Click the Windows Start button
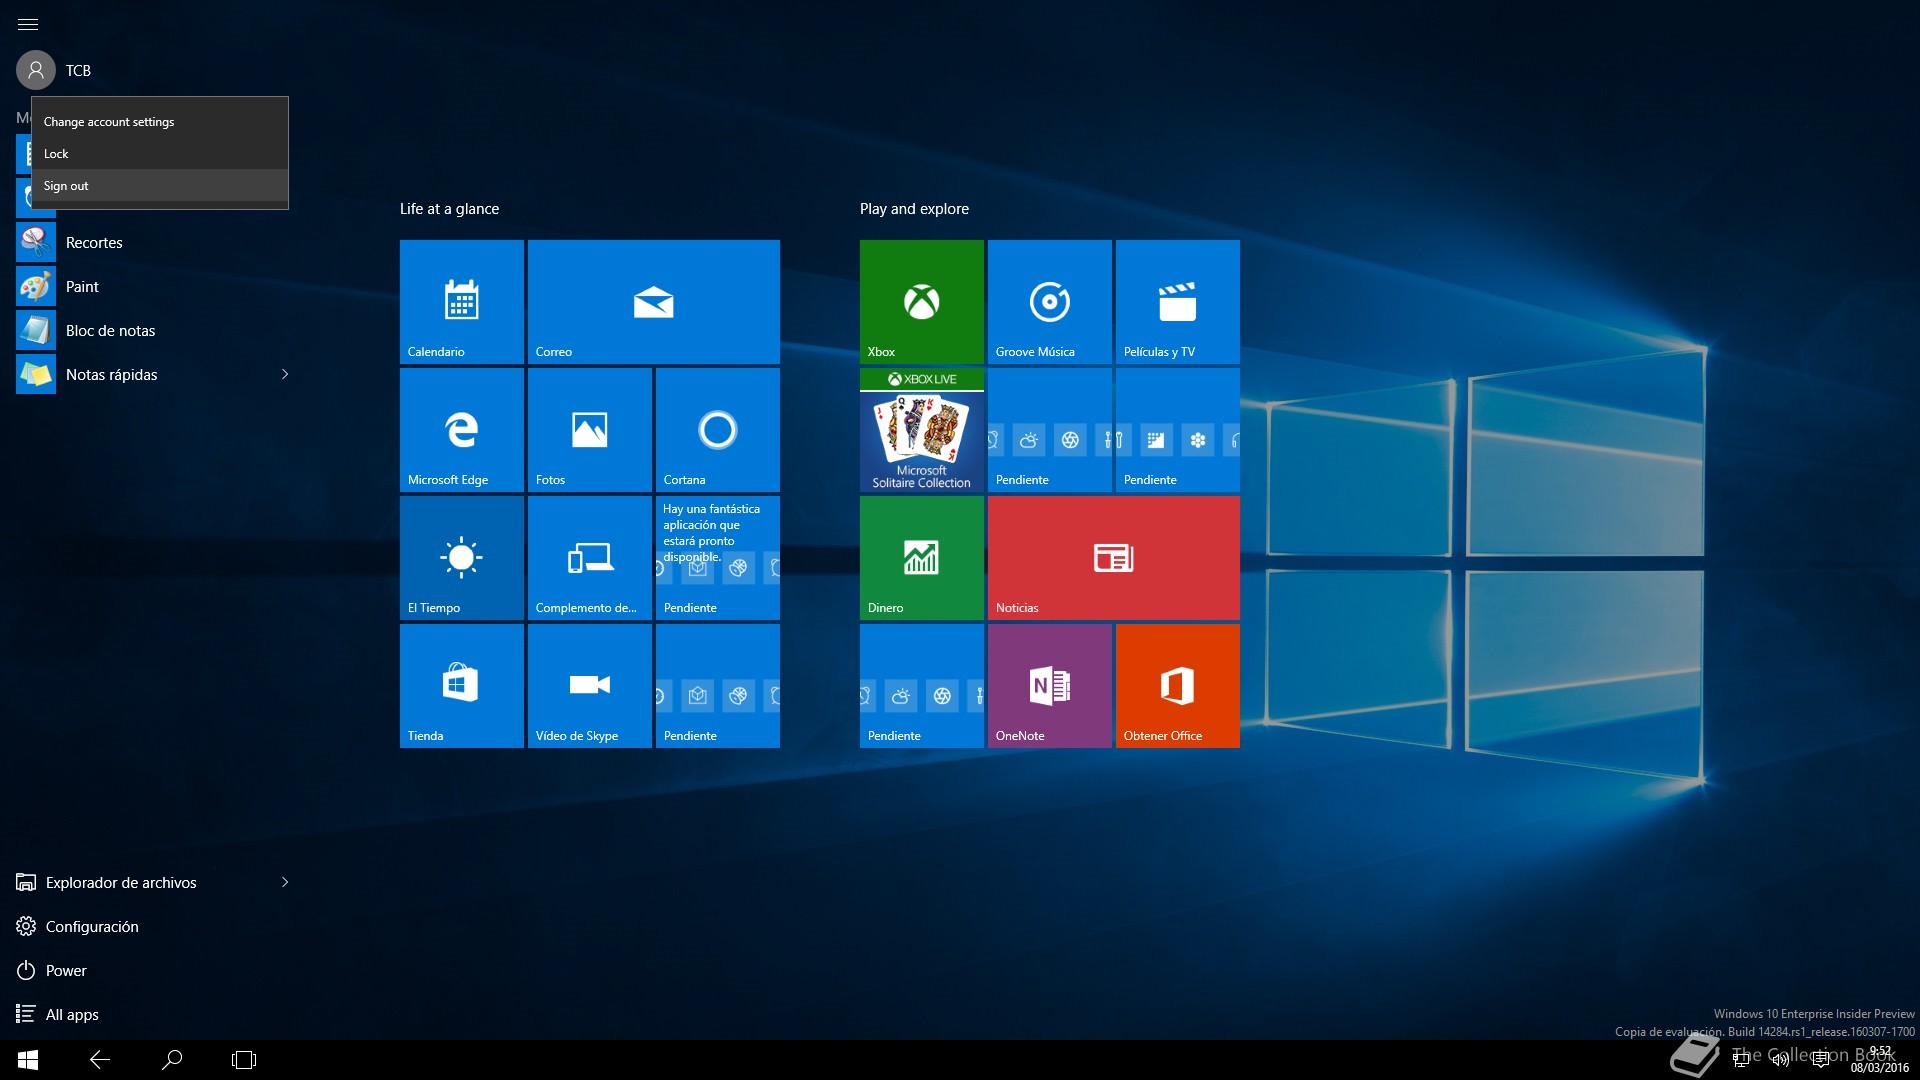This screenshot has width=1920, height=1080. click(x=28, y=1060)
